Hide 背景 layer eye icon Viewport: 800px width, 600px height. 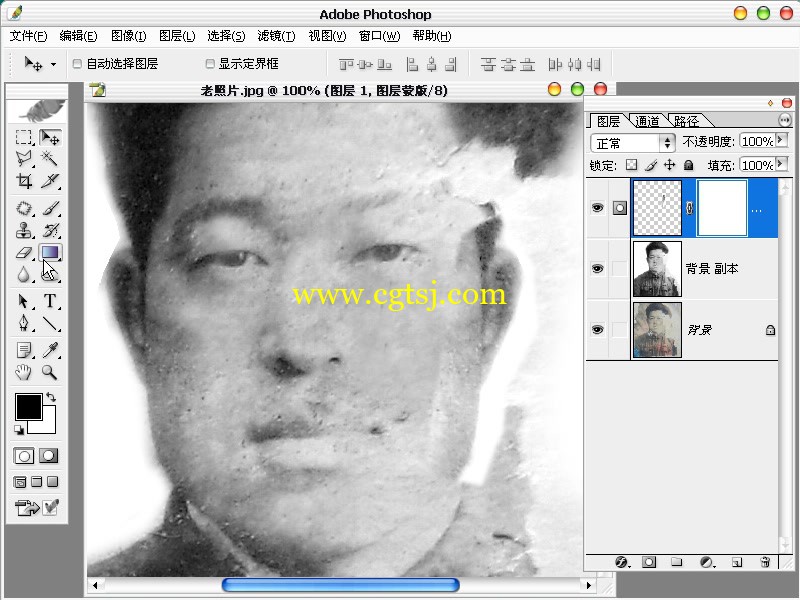[x=597, y=330]
